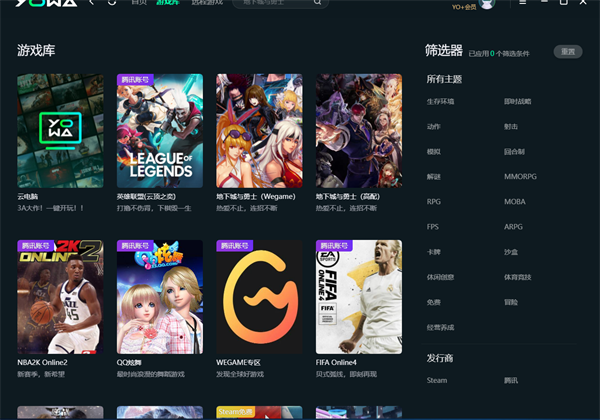Filter by Steam publisher
Viewport: 600px width, 420px height.
(437, 380)
